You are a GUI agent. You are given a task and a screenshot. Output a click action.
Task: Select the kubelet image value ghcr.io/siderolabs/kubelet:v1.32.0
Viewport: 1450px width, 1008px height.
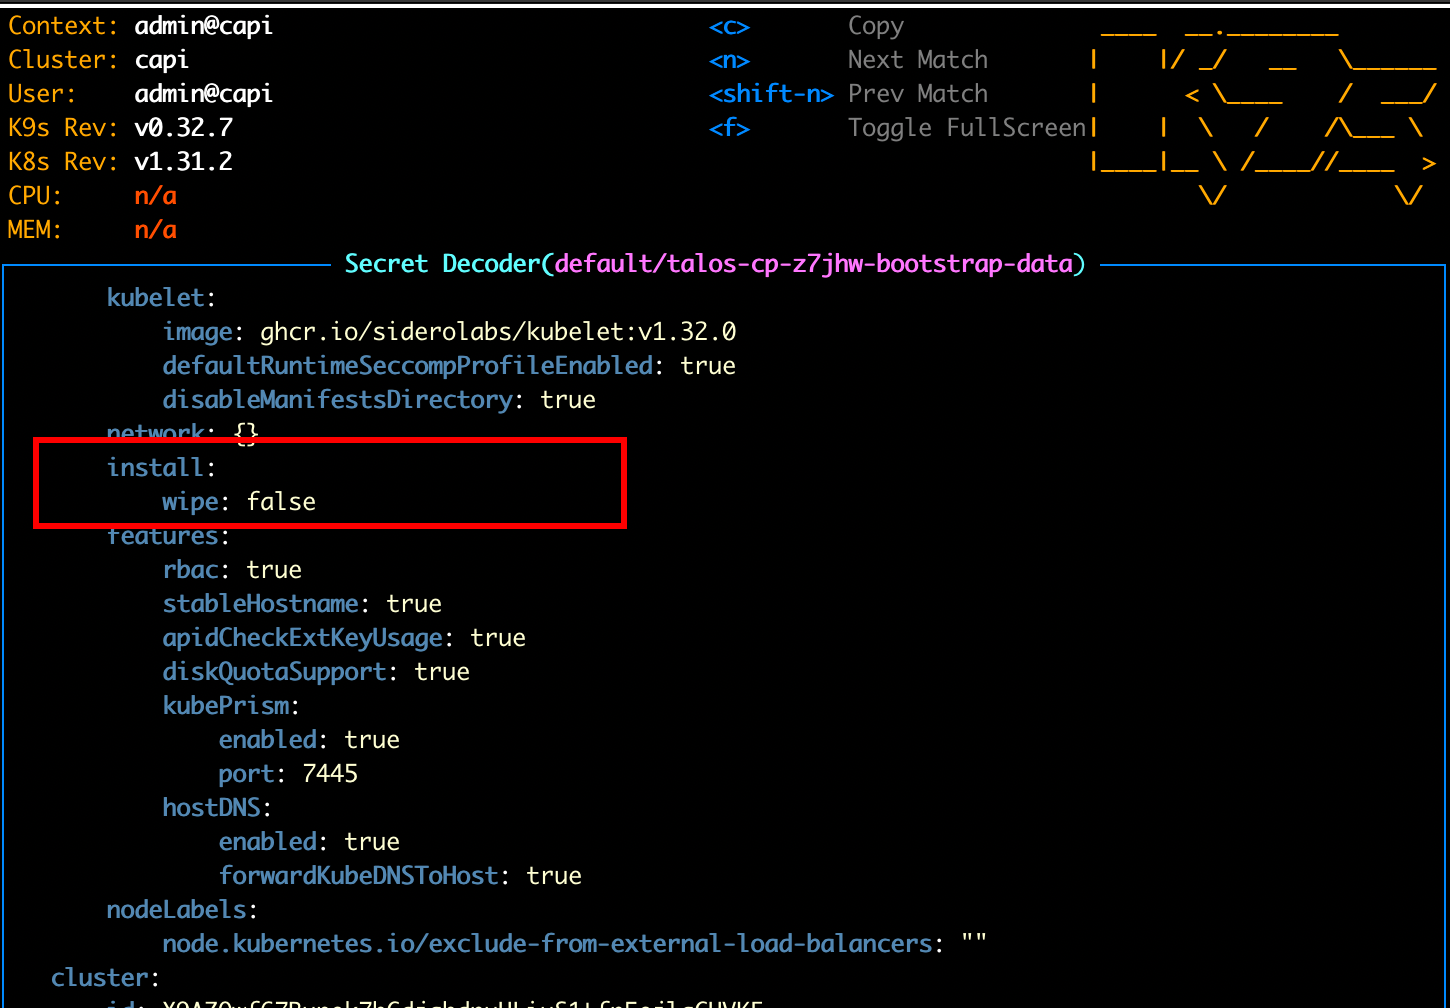(498, 332)
